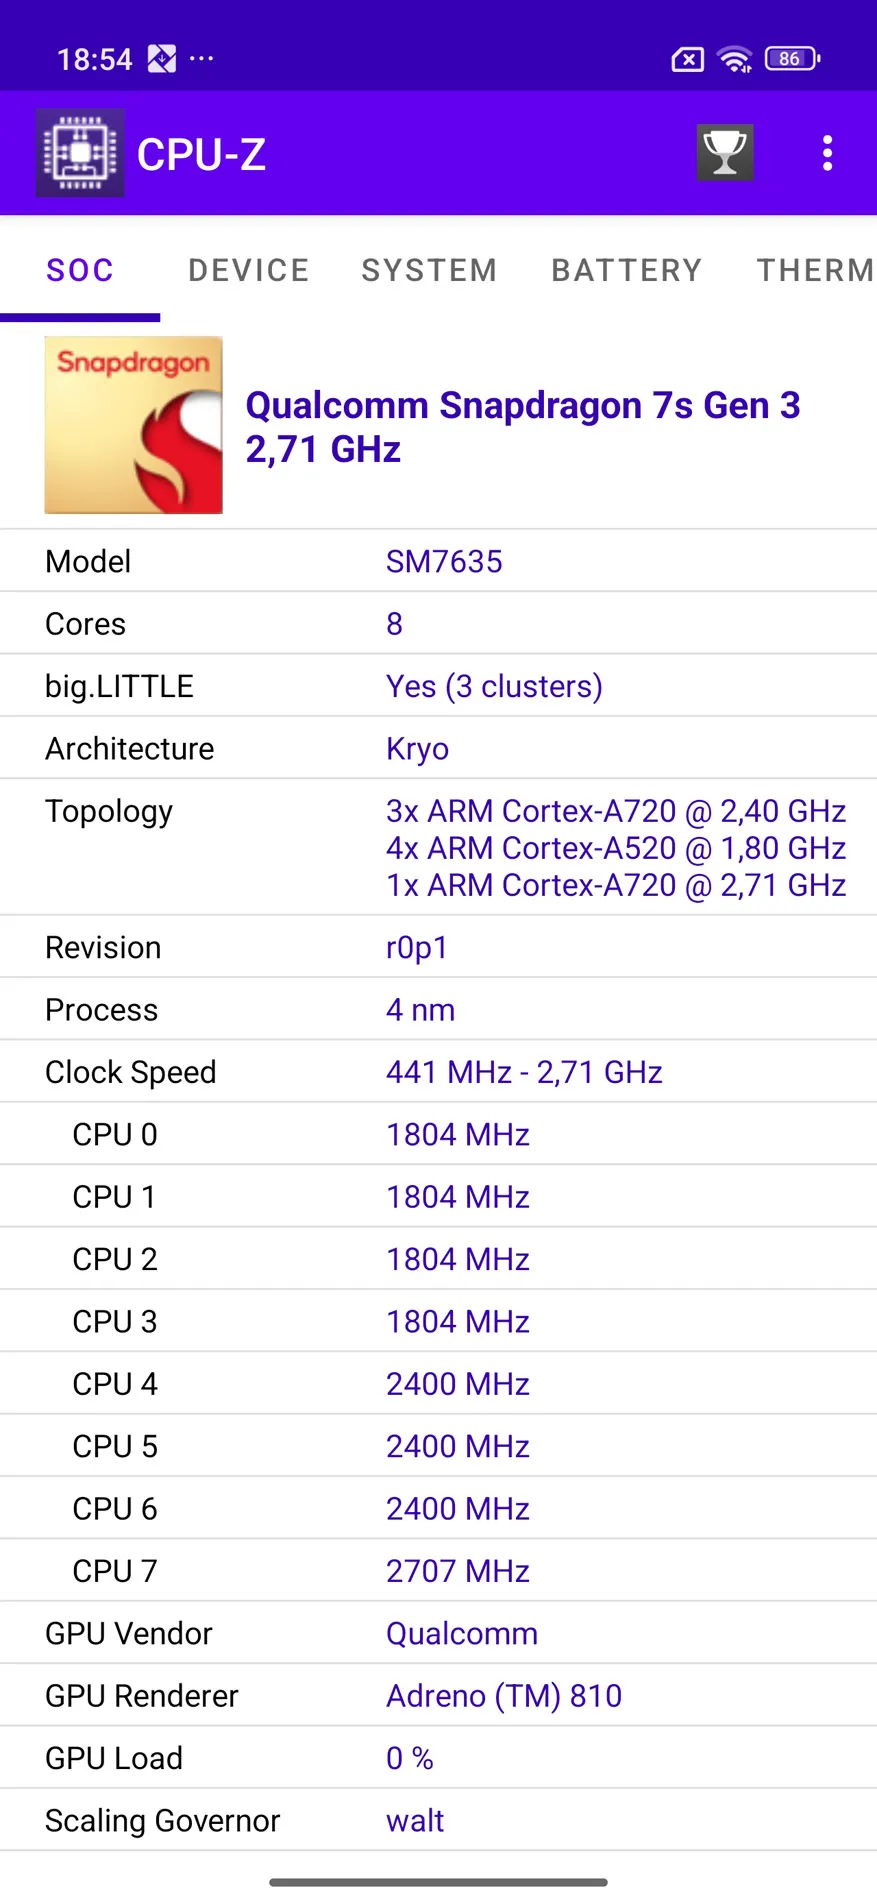877x1900 pixels.
Task: Tap the GPU Renderer Adreno 810 row
Action: click(x=438, y=1696)
